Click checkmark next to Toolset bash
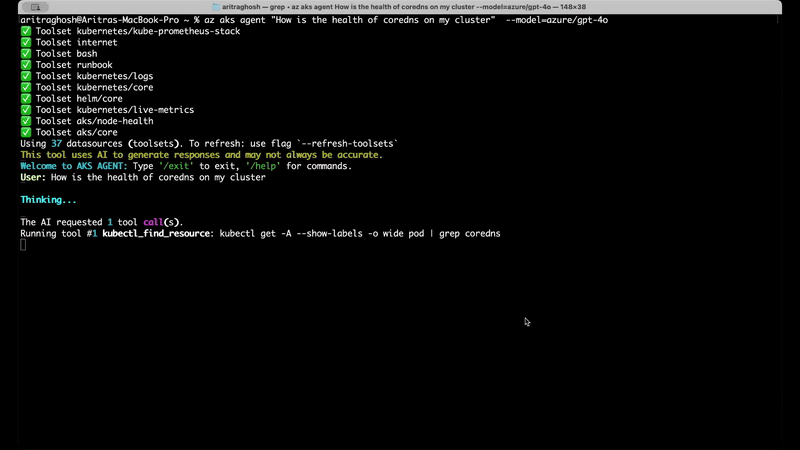 [x=26, y=54]
